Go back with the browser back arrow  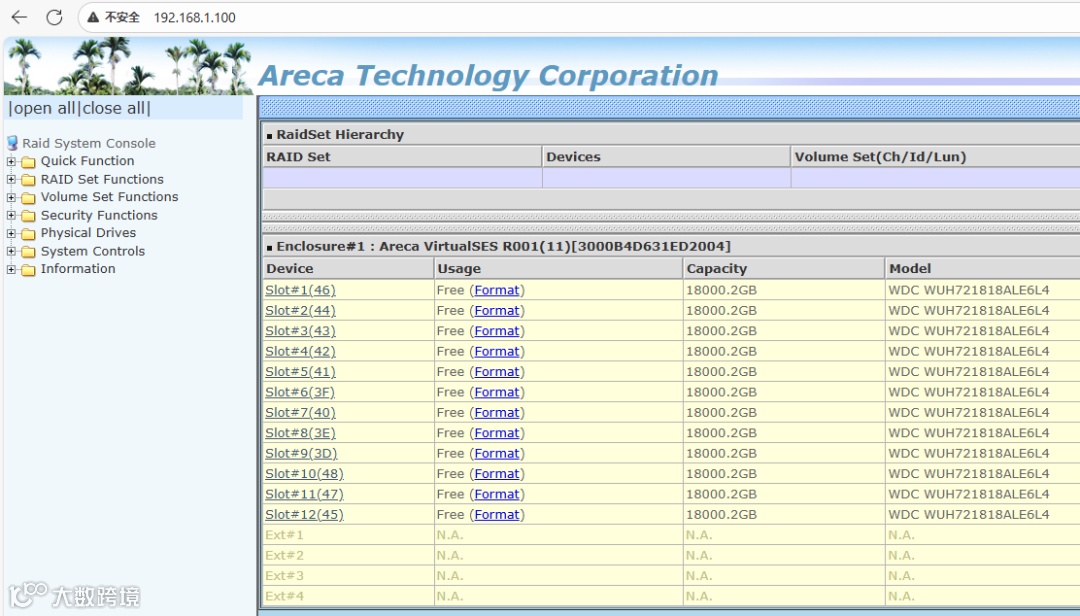19,17
